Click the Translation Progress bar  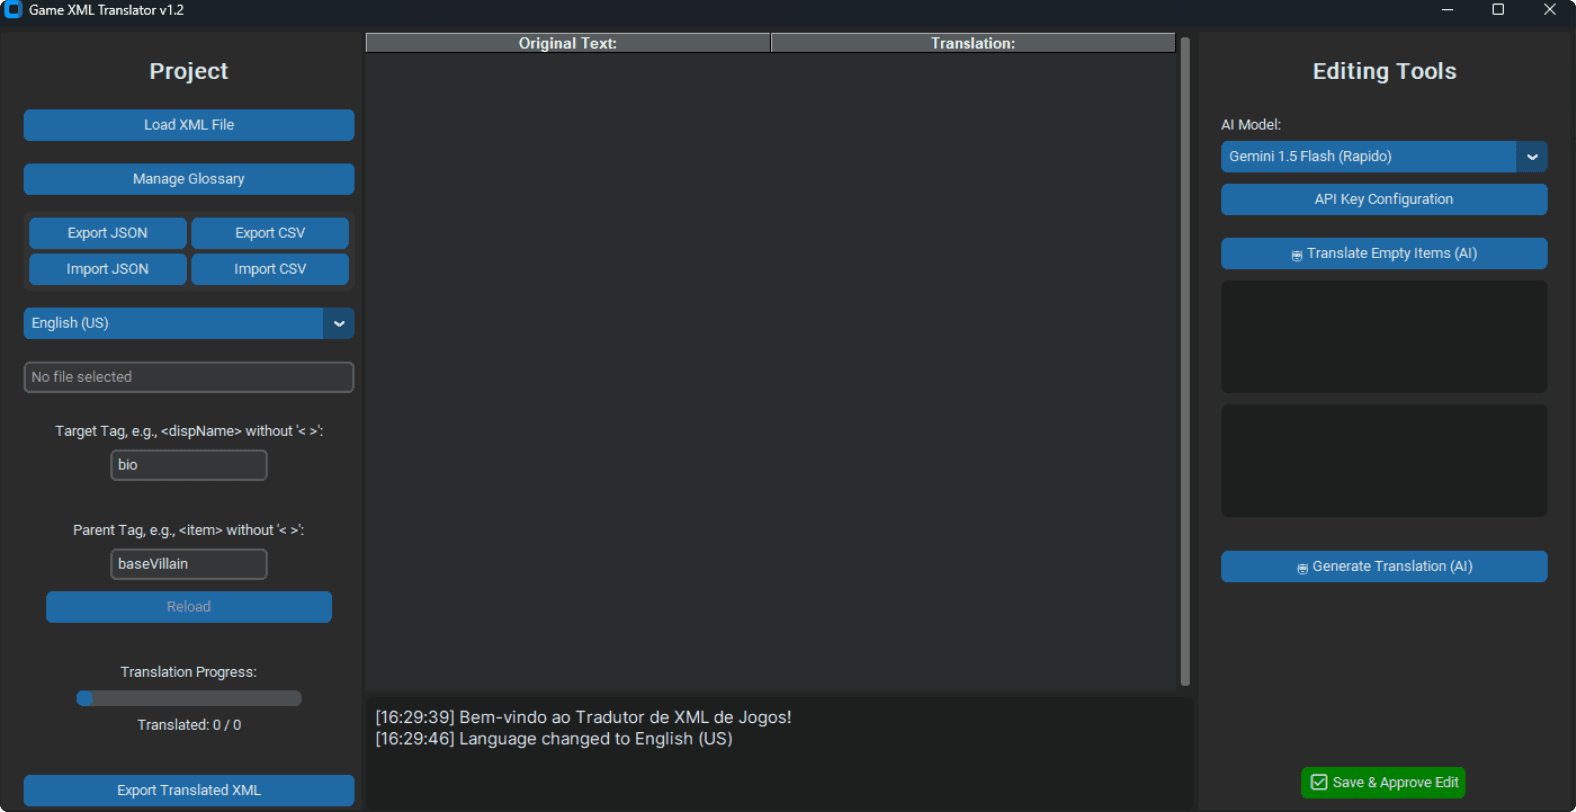pyautogui.click(x=189, y=698)
